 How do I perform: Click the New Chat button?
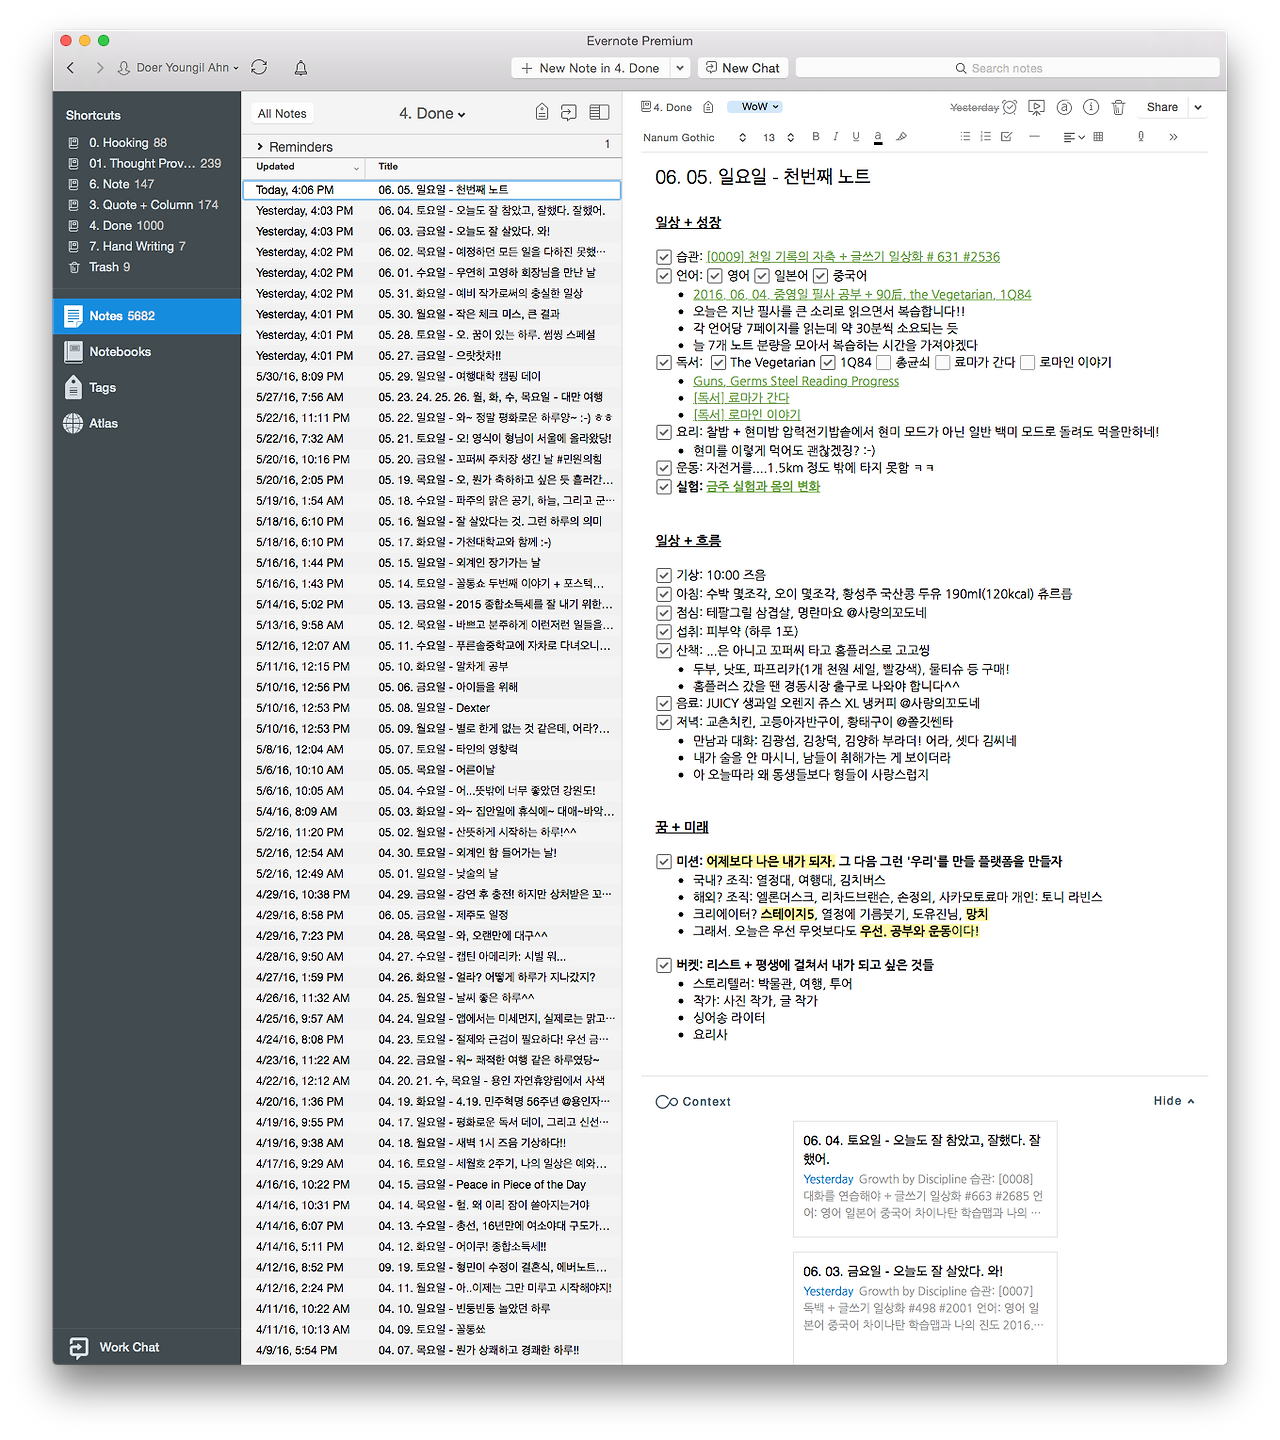click(x=743, y=68)
